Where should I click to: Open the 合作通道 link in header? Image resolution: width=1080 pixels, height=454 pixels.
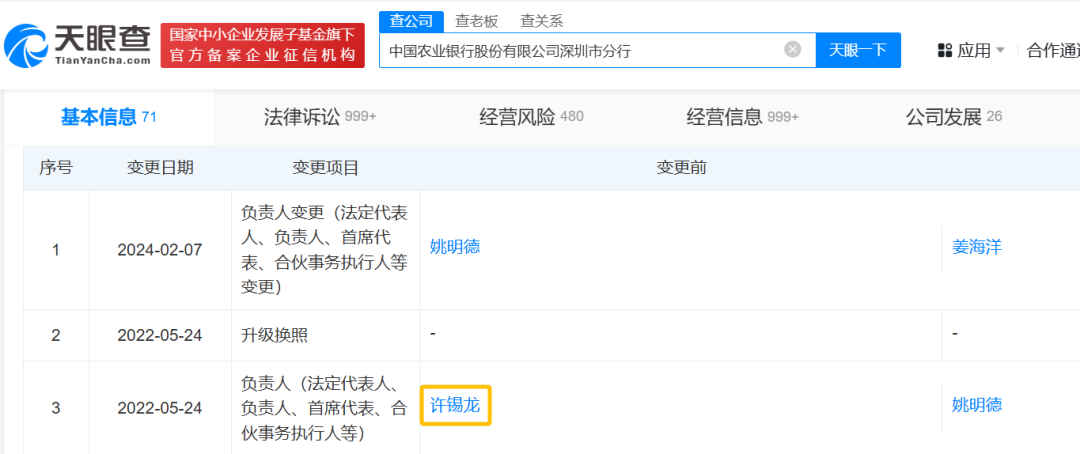[1052, 50]
